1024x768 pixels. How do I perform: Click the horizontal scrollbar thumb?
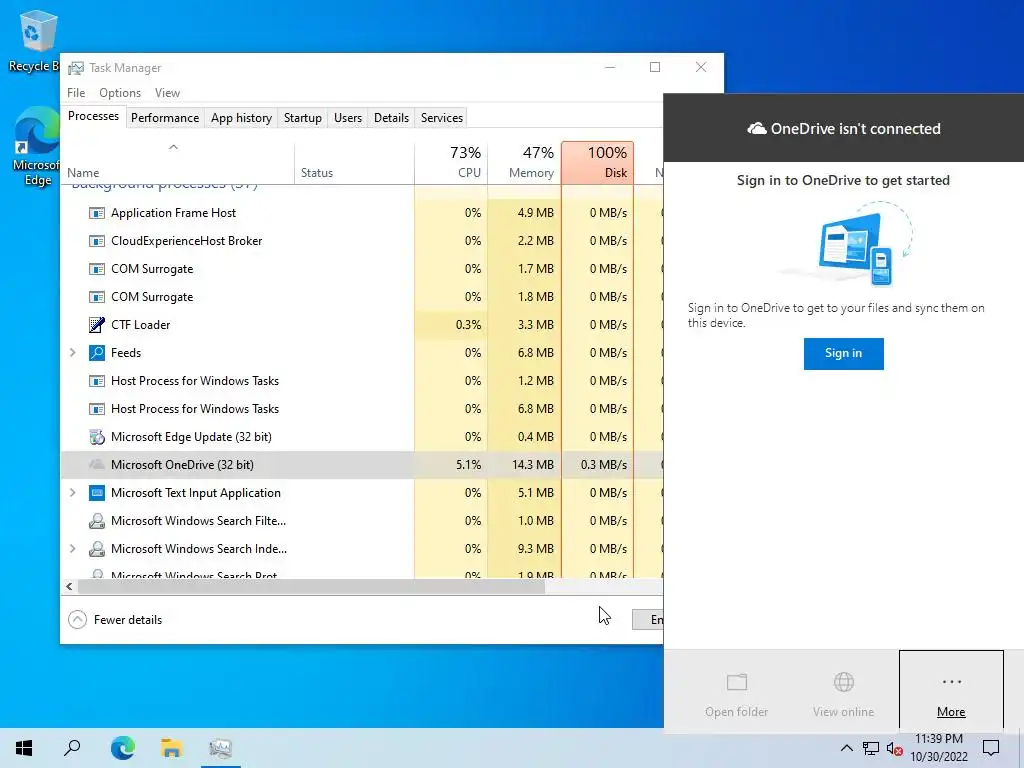pyautogui.click(x=311, y=586)
